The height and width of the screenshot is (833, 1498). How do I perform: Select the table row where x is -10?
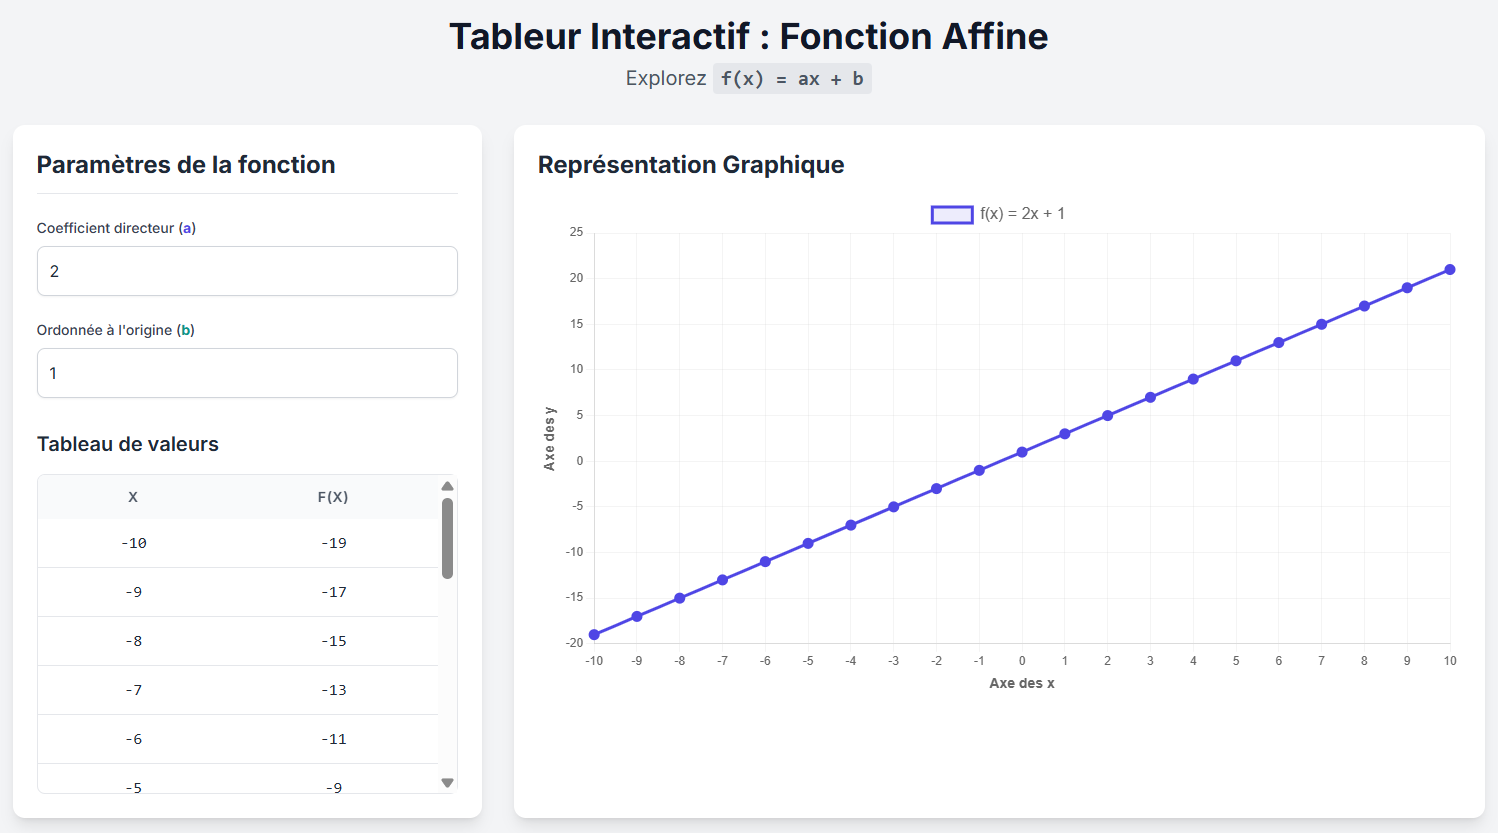click(237, 543)
